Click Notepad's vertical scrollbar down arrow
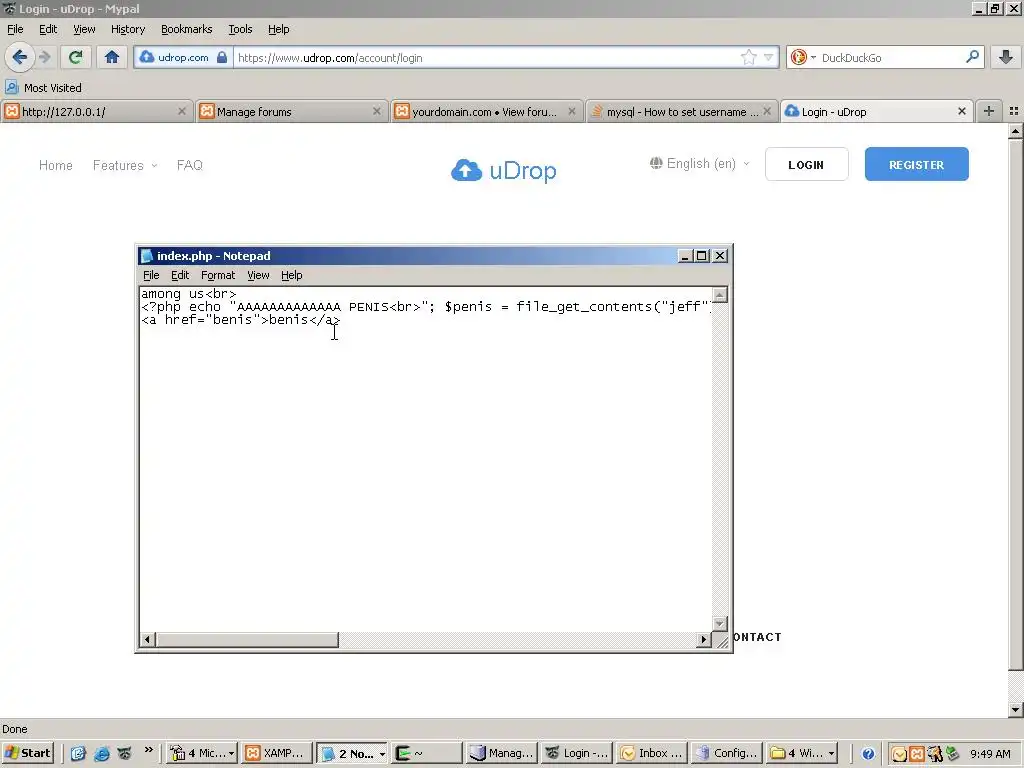The height and width of the screenshot is (768, 1024). point(720,624)
